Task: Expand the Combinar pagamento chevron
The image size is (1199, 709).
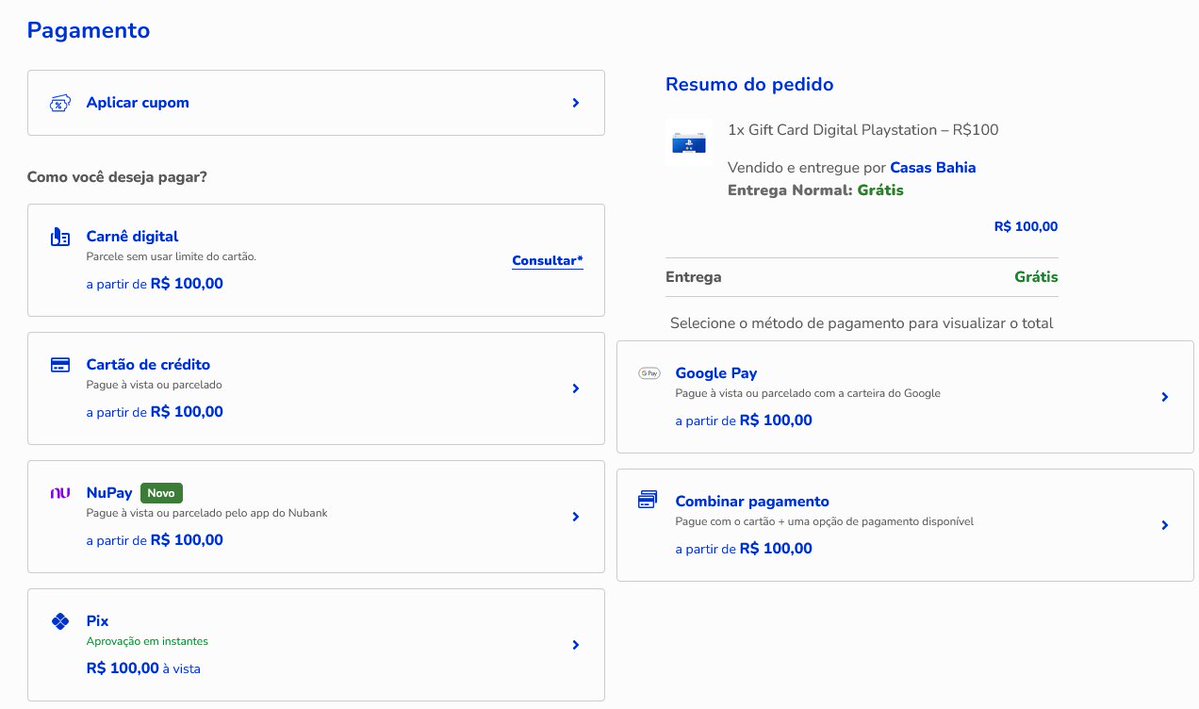Action: pyautogui.click(x=1165, y=525)
